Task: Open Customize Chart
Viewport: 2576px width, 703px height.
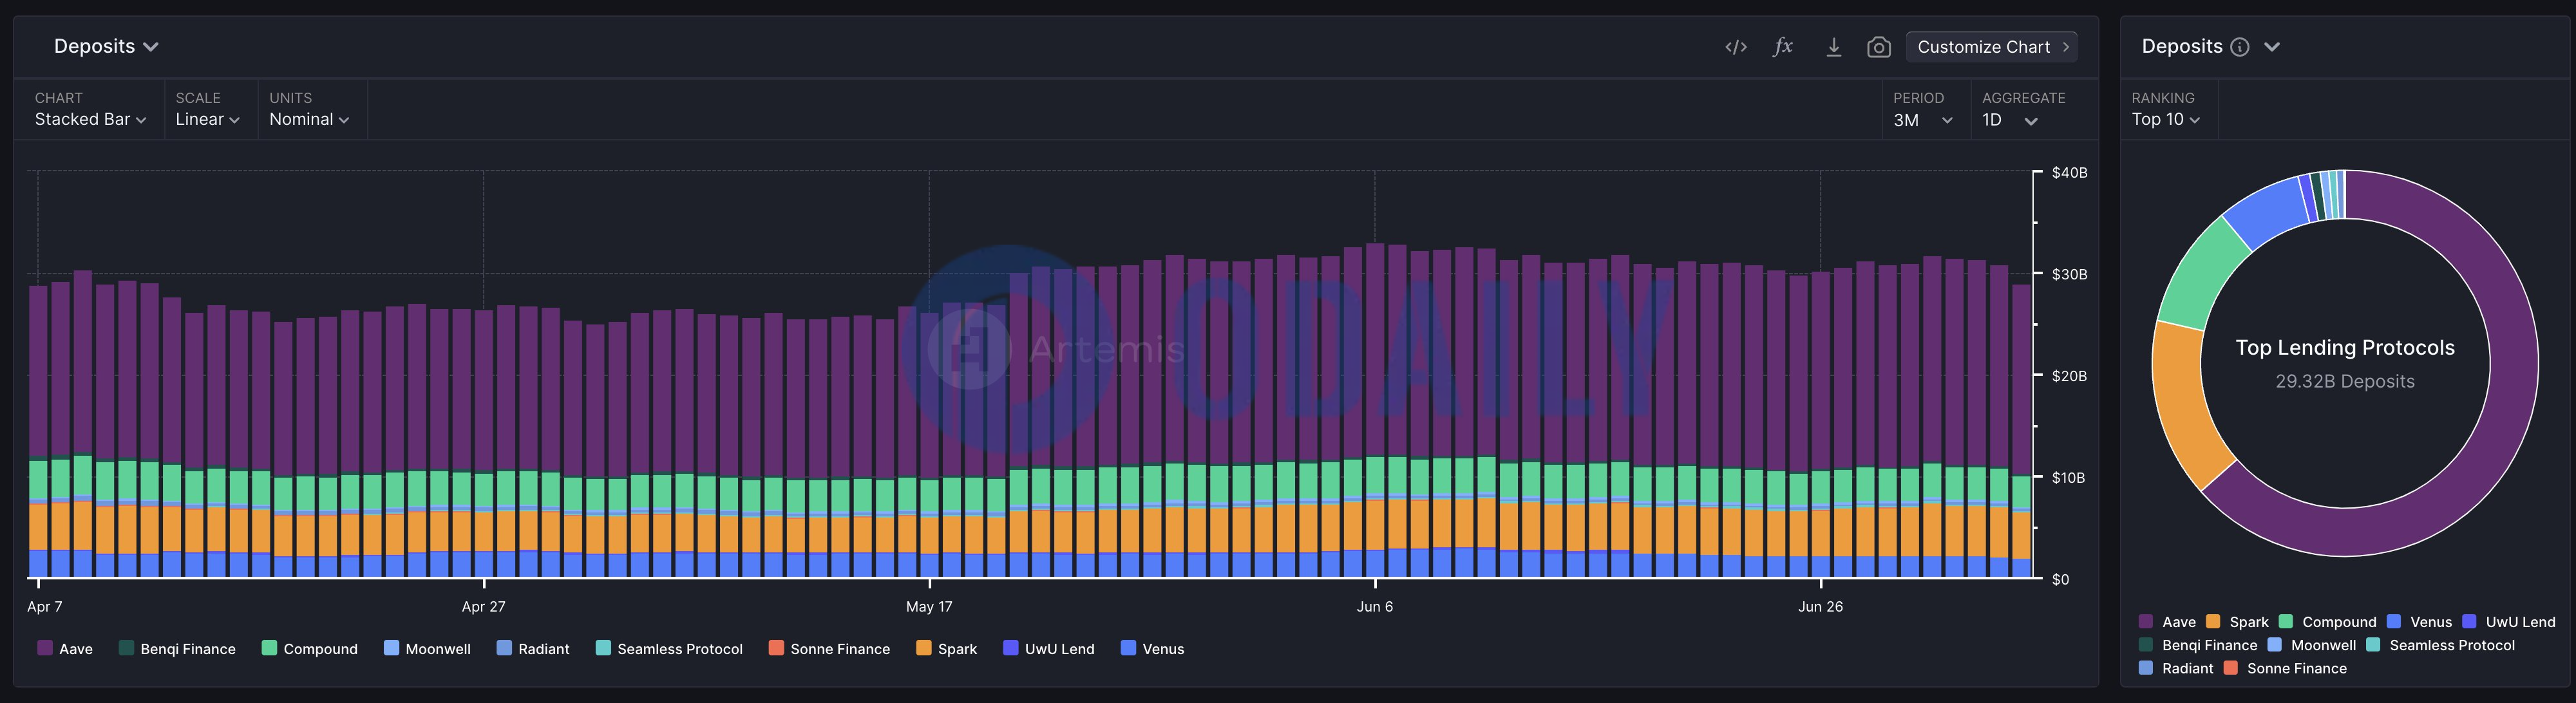Action: pos(1991,47)
